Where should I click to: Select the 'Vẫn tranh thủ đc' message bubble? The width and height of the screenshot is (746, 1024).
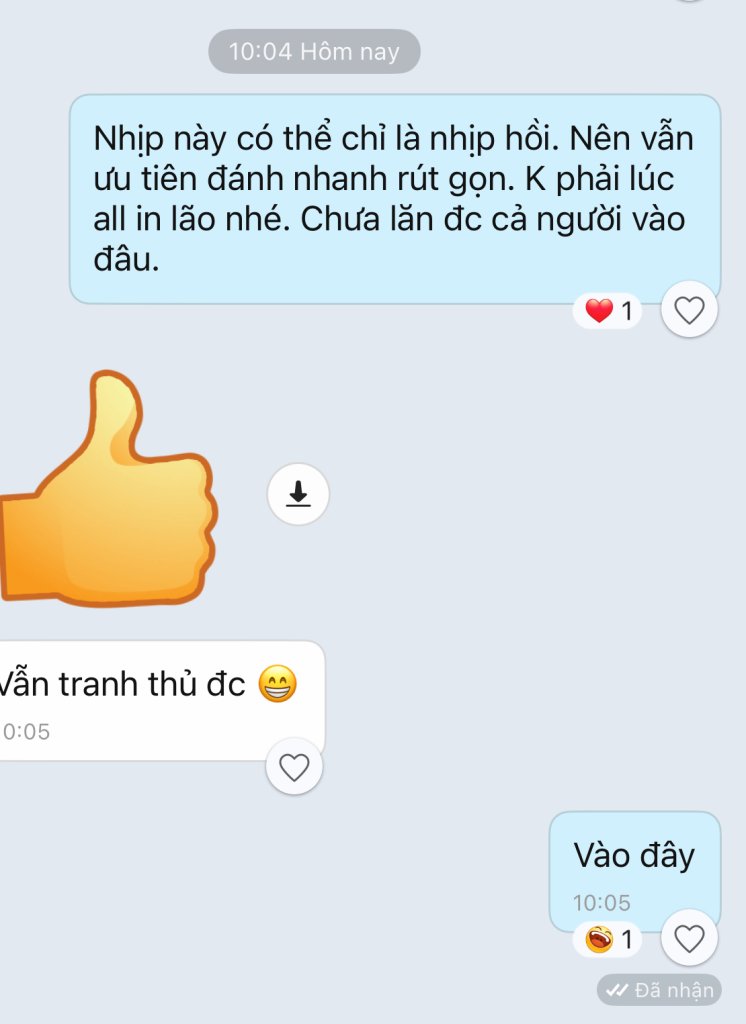(162, 701)
